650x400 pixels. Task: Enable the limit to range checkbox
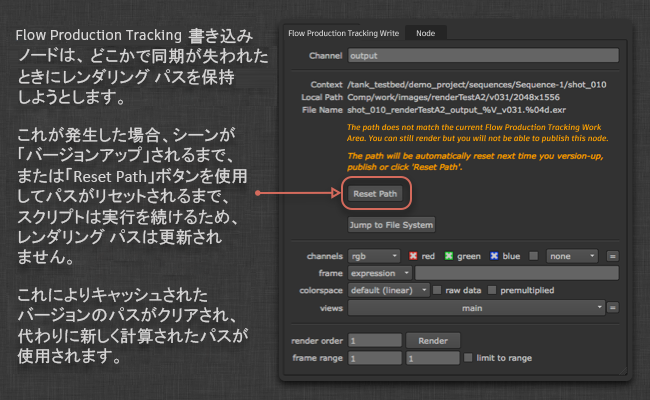(x=468, y=358)
